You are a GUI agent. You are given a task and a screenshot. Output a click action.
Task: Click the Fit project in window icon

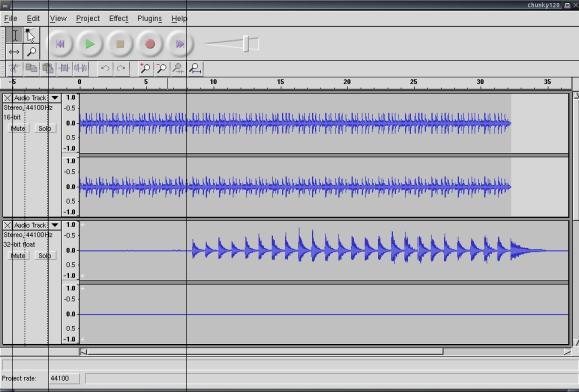pyautogui.click(x=195, y=68)
